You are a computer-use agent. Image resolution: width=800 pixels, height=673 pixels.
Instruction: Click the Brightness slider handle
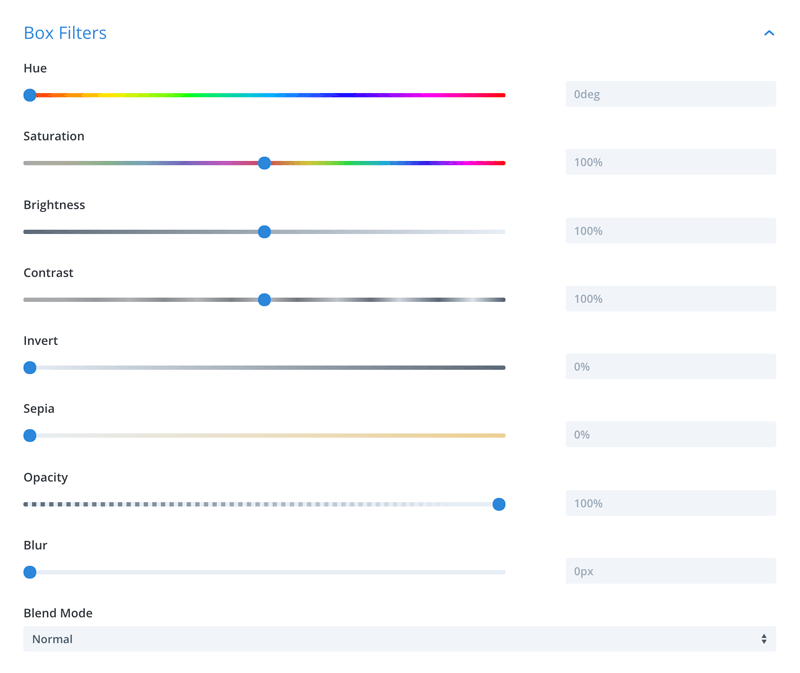pyautogui.click(x=264, y=232)
